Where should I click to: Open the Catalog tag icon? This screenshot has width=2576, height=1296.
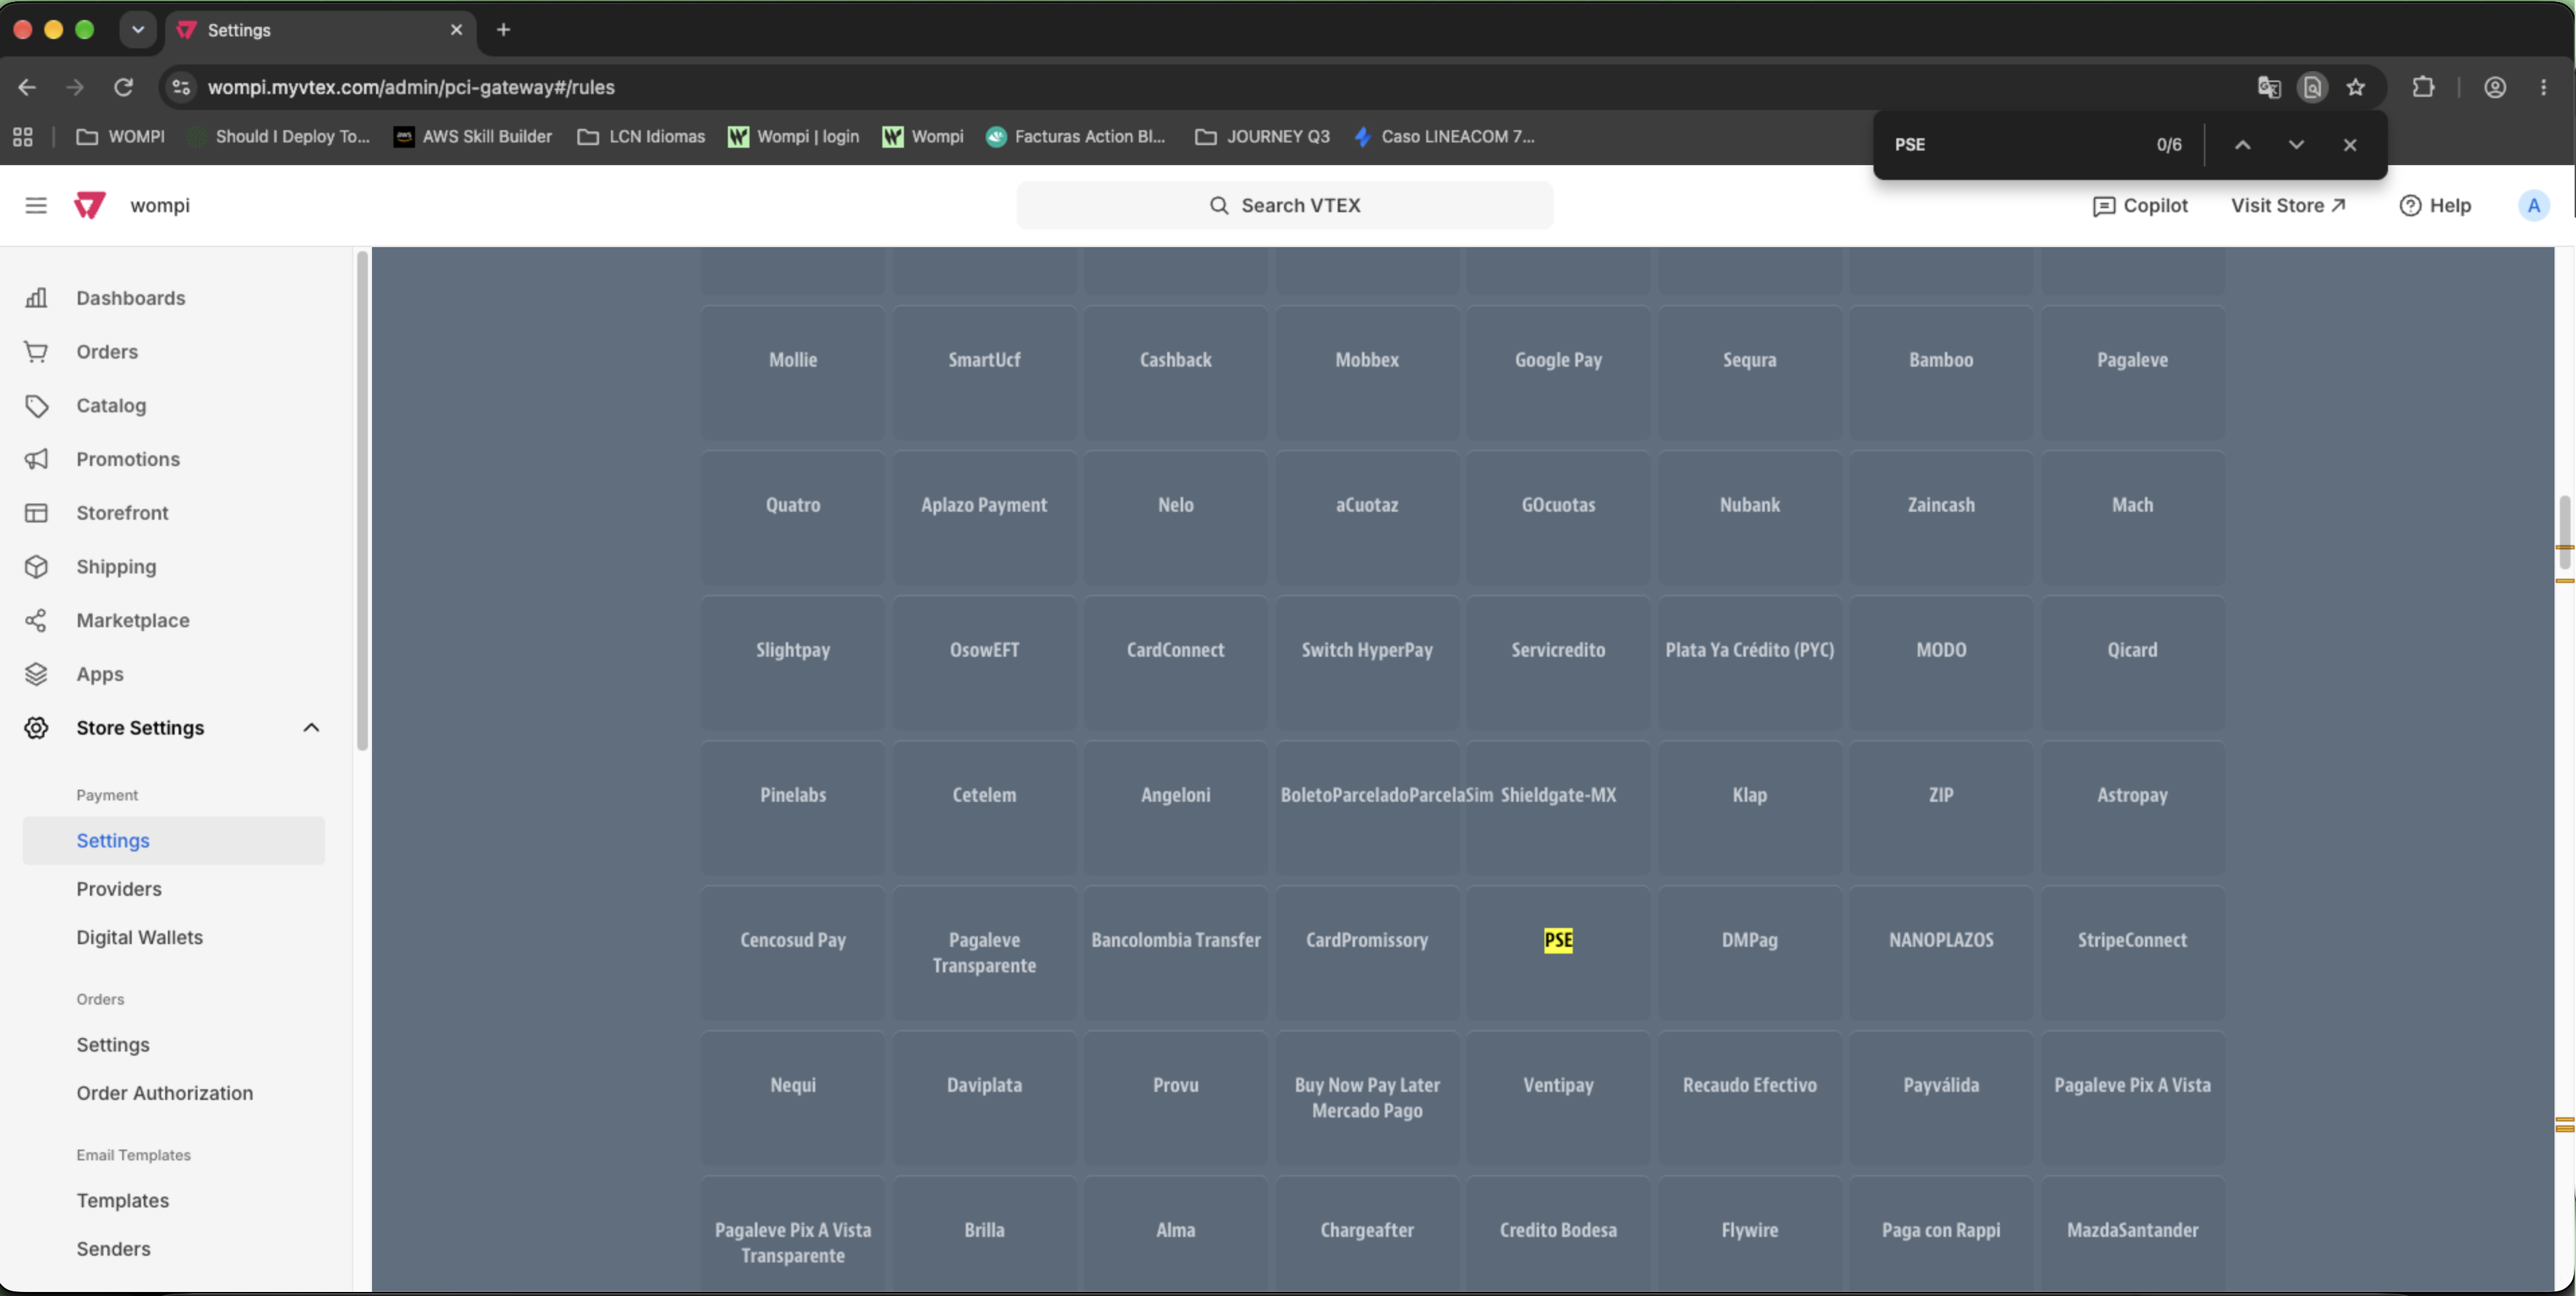36,406
